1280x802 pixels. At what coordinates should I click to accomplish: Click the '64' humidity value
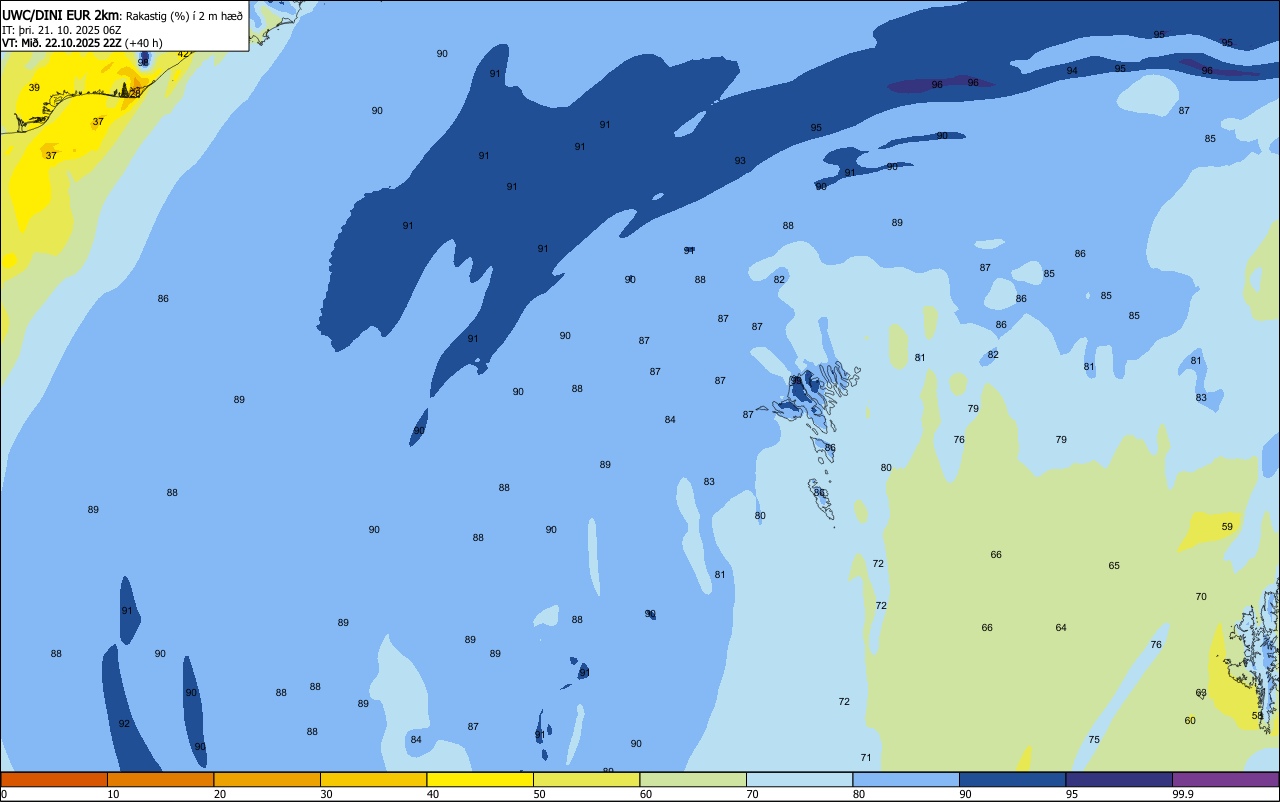1061,628
